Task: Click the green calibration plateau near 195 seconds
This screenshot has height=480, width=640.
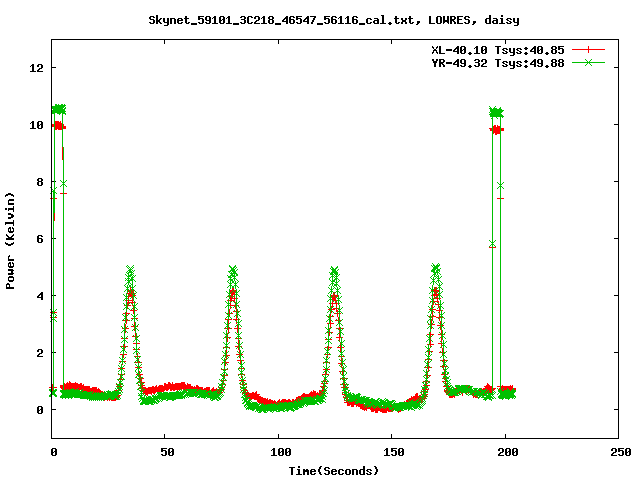Action: pos(496,112)
